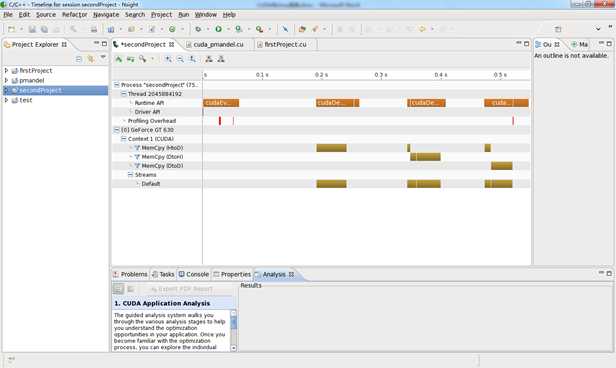Click the 1. CUDA Application Analysis heading

click(x=162, y=304)
